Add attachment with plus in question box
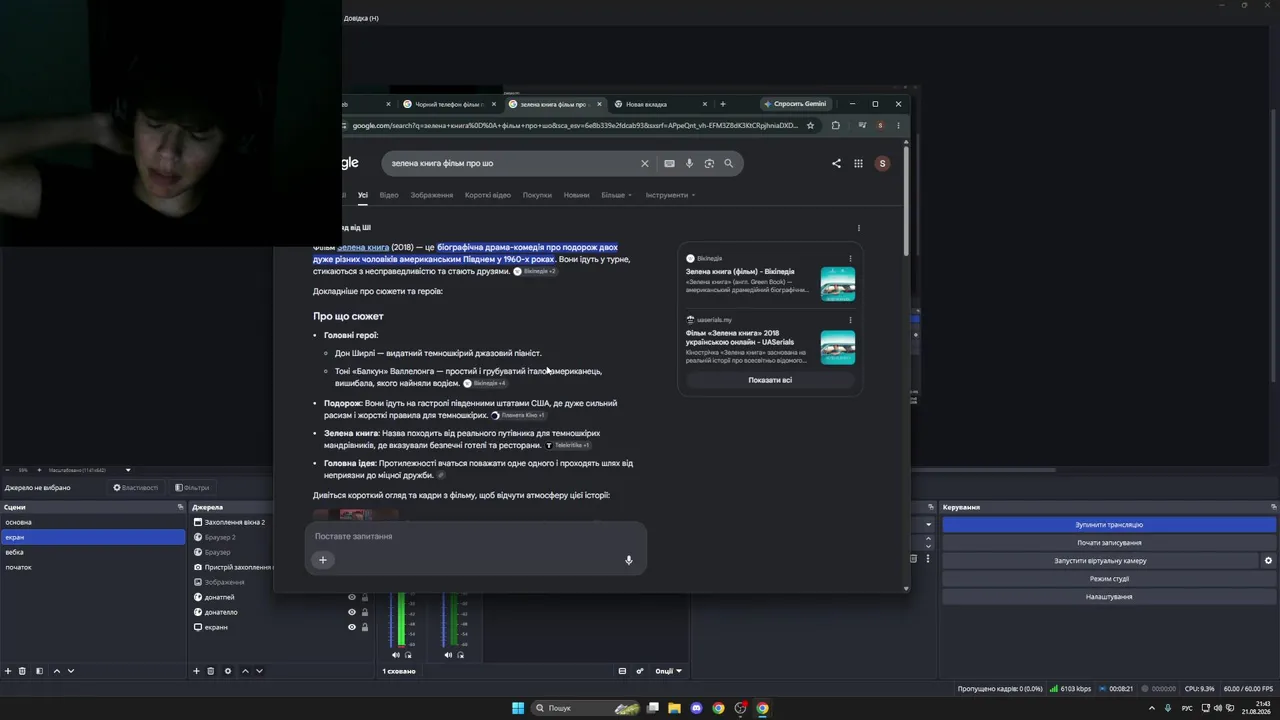 pyautogui.click(x=323, y=560)
